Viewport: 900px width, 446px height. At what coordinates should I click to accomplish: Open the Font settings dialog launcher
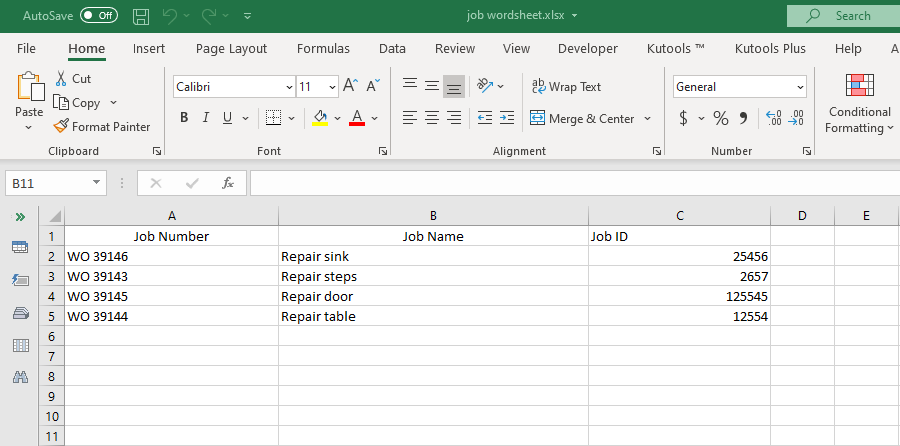[x=383, y=151]
